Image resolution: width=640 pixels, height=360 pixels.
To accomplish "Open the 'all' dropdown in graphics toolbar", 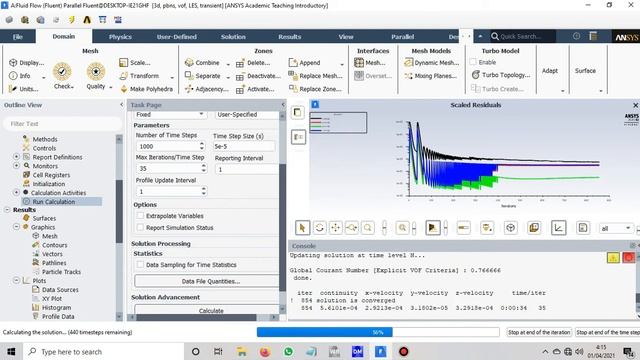I will [616, 228].
